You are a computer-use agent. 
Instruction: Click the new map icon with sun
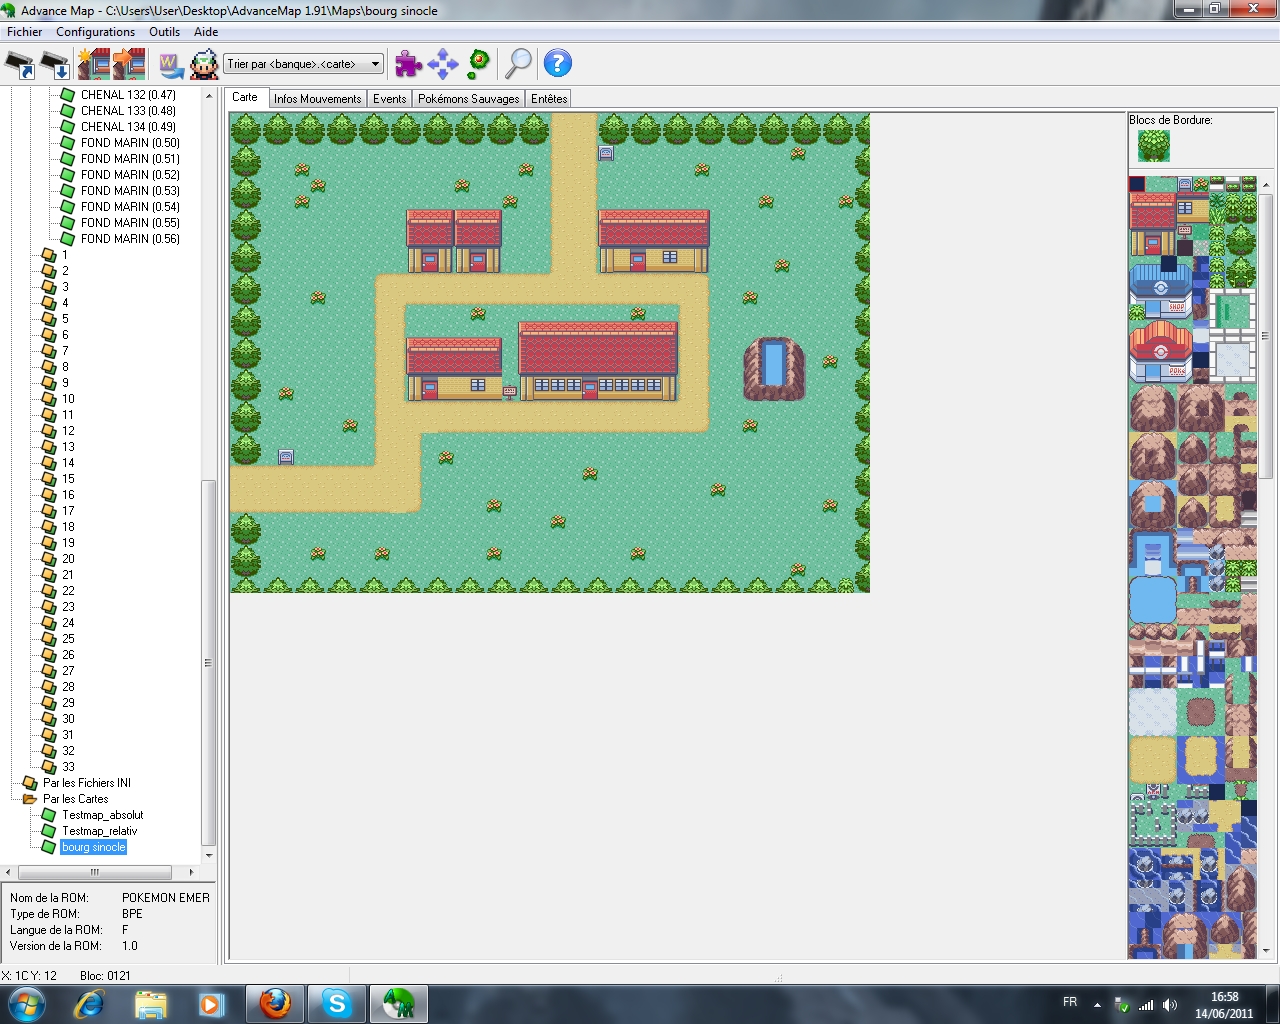[x=94, y=64]
